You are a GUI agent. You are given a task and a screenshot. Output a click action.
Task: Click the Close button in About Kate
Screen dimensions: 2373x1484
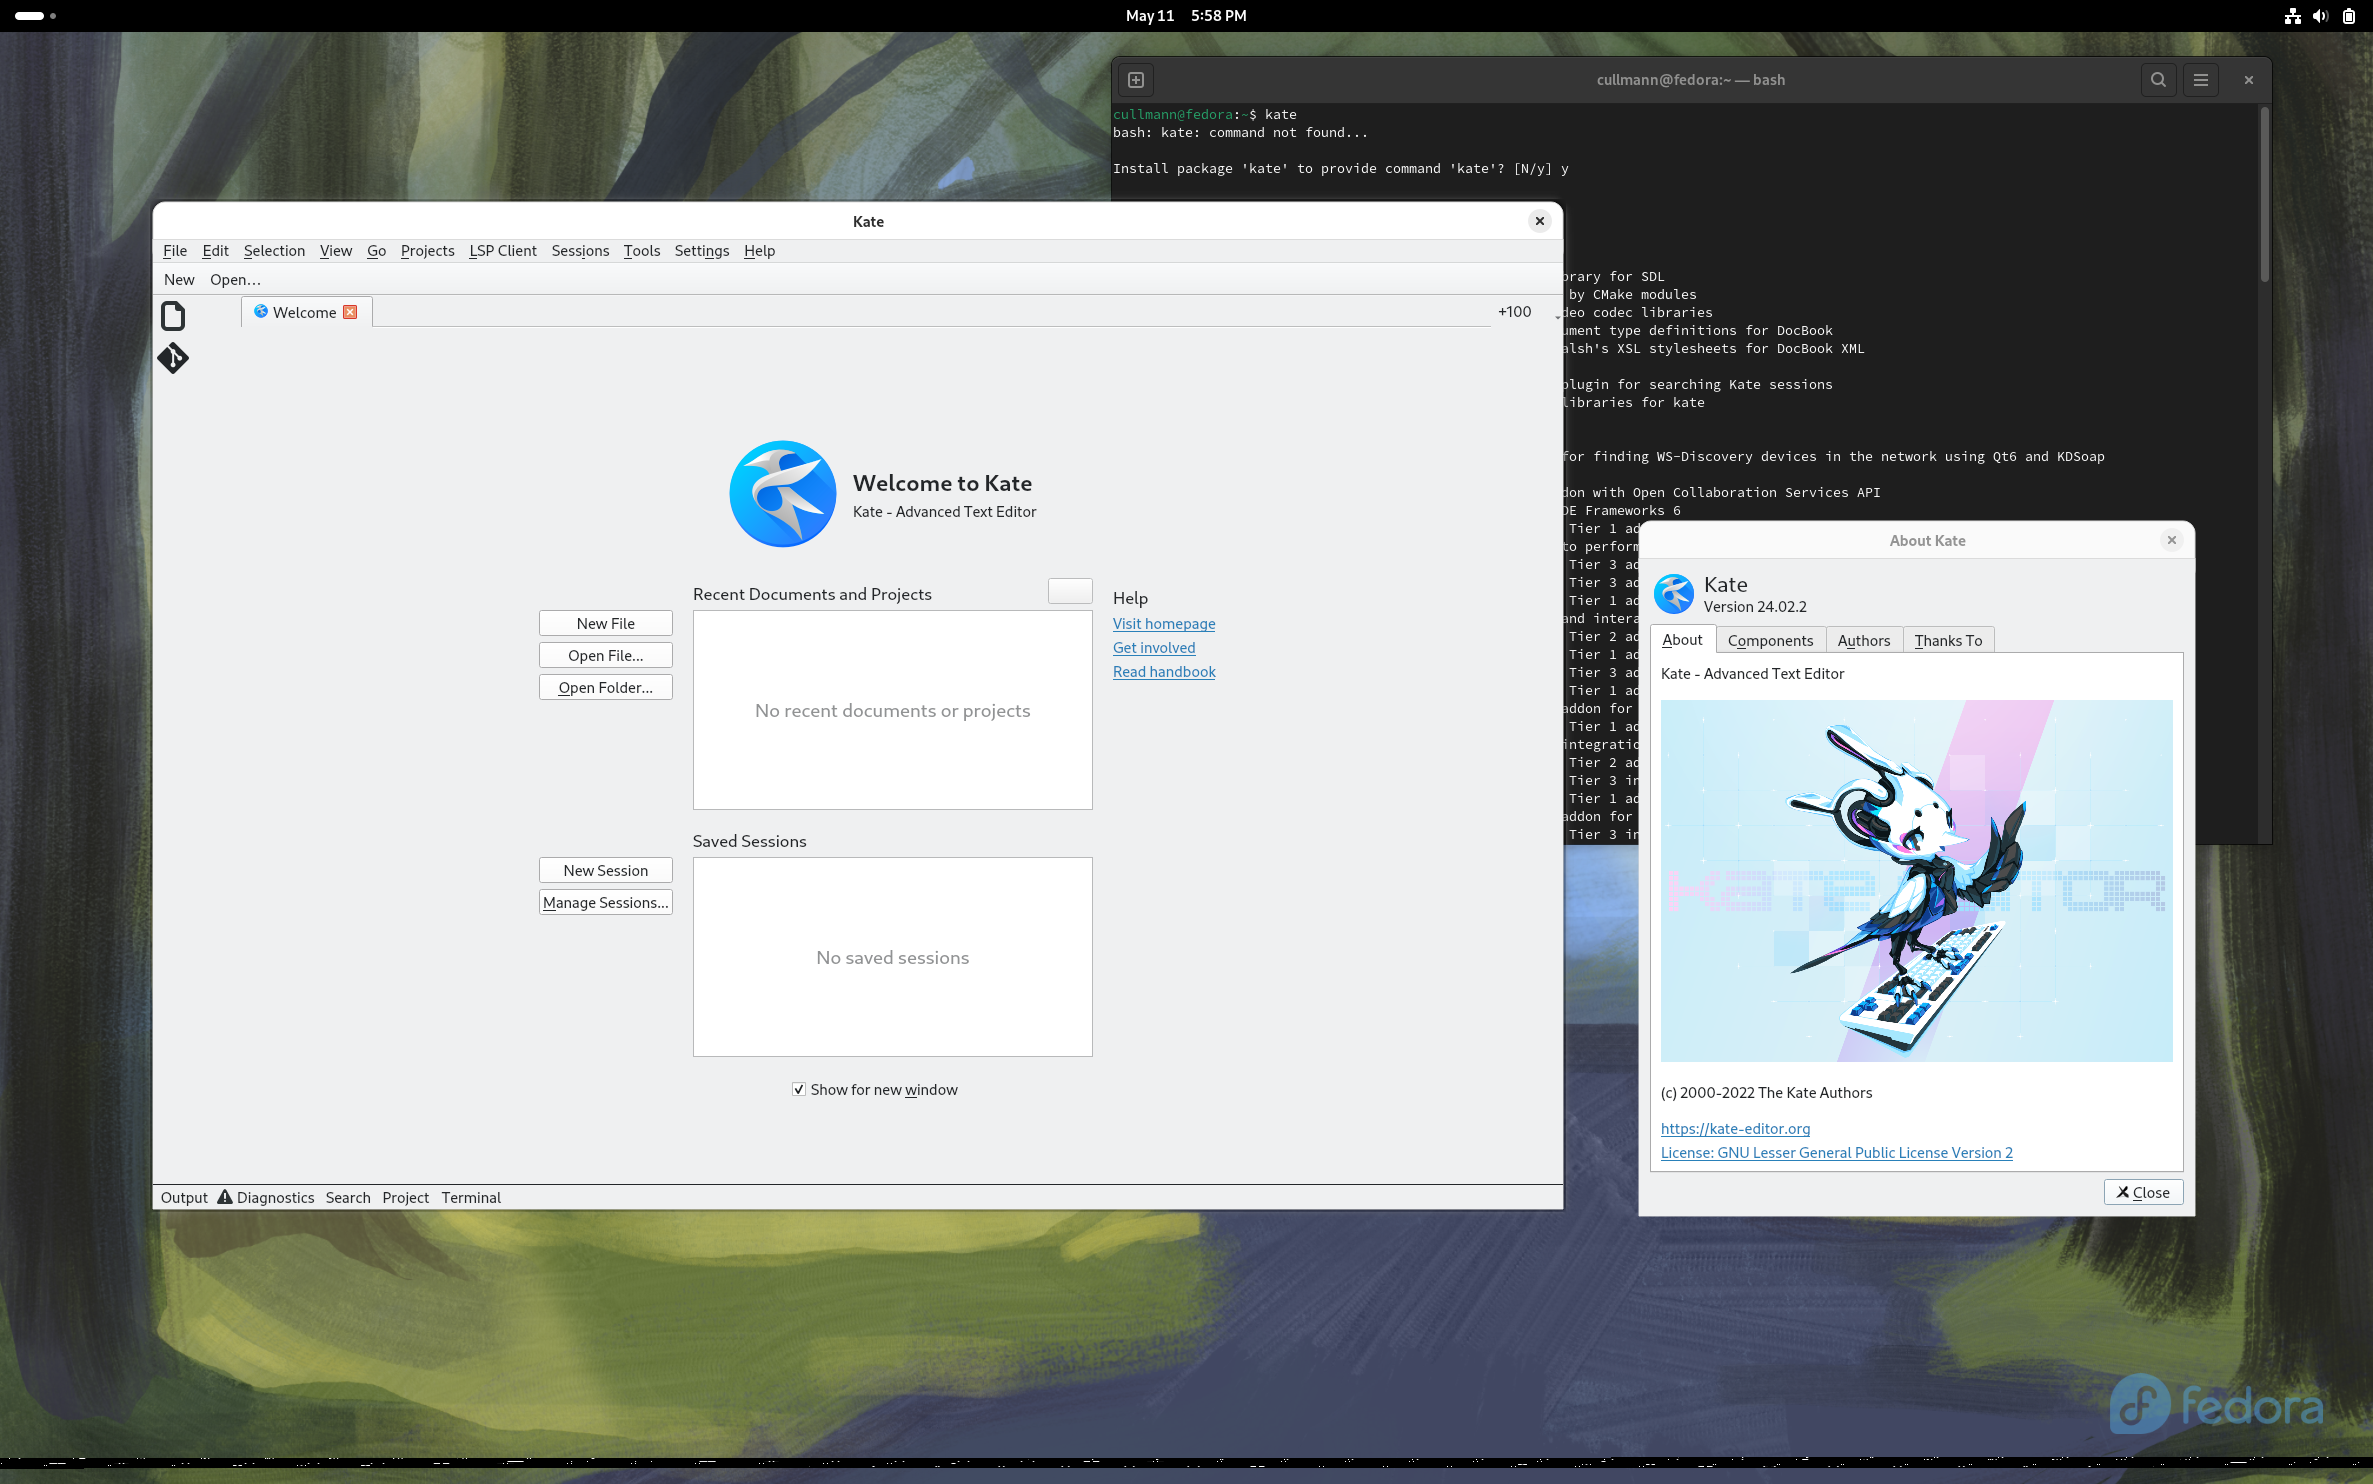pos(2143,1192)
